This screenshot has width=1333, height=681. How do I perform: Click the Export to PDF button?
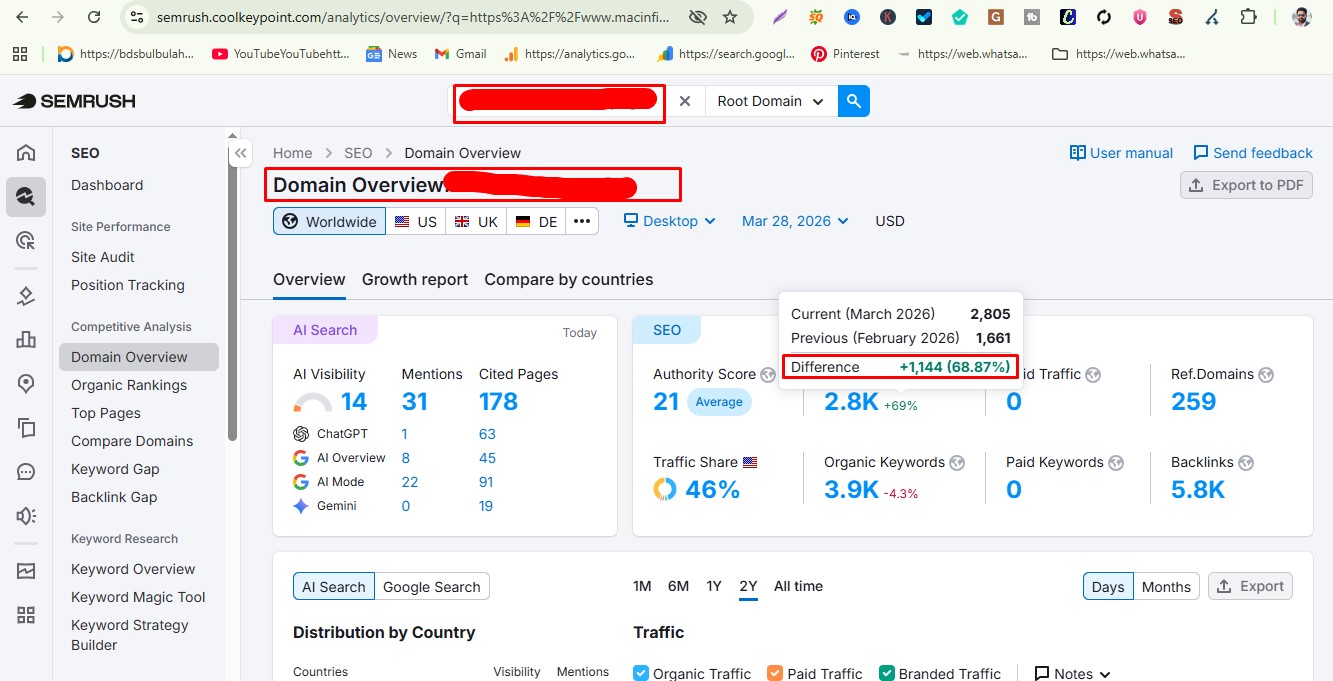[1246, 184]
